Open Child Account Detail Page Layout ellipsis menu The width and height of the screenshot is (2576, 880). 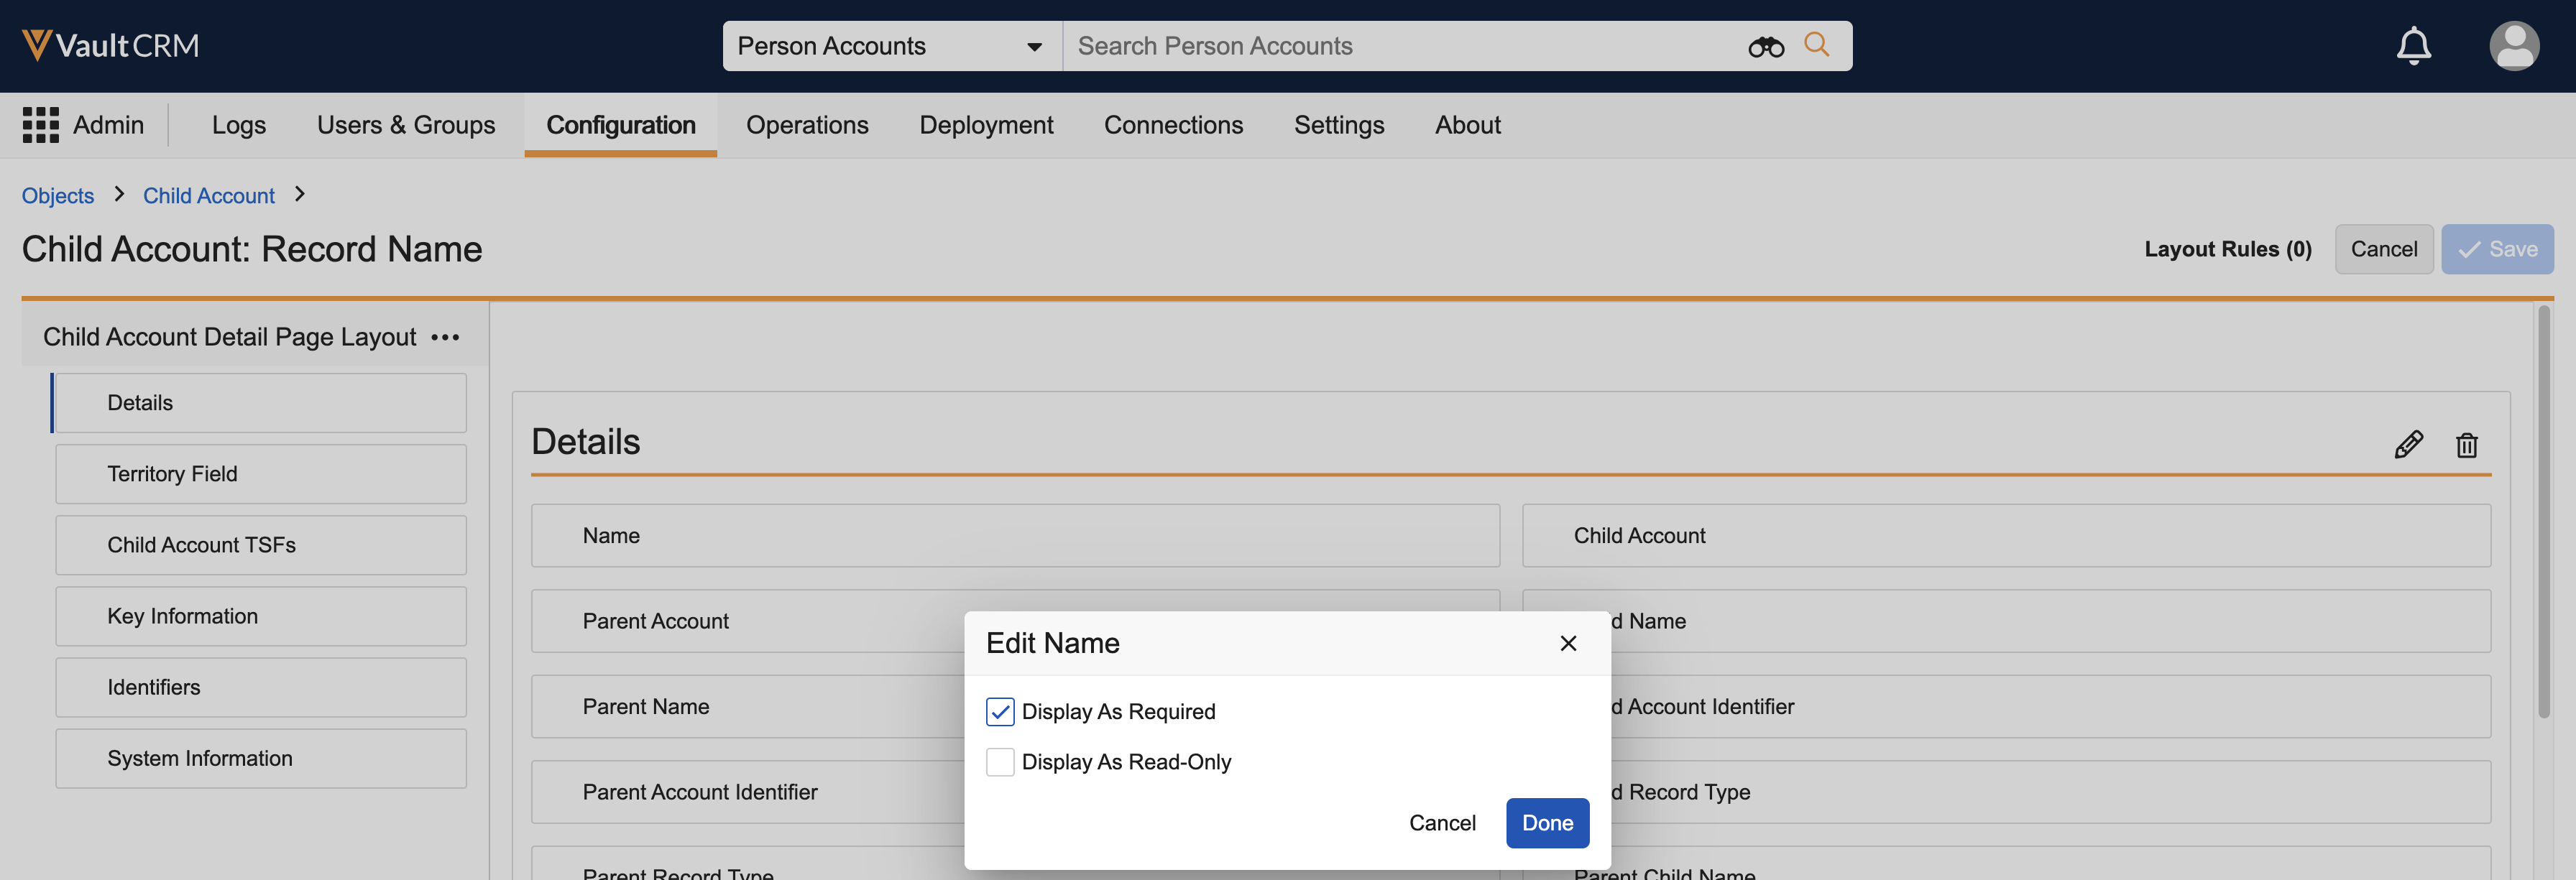[445, 337]
